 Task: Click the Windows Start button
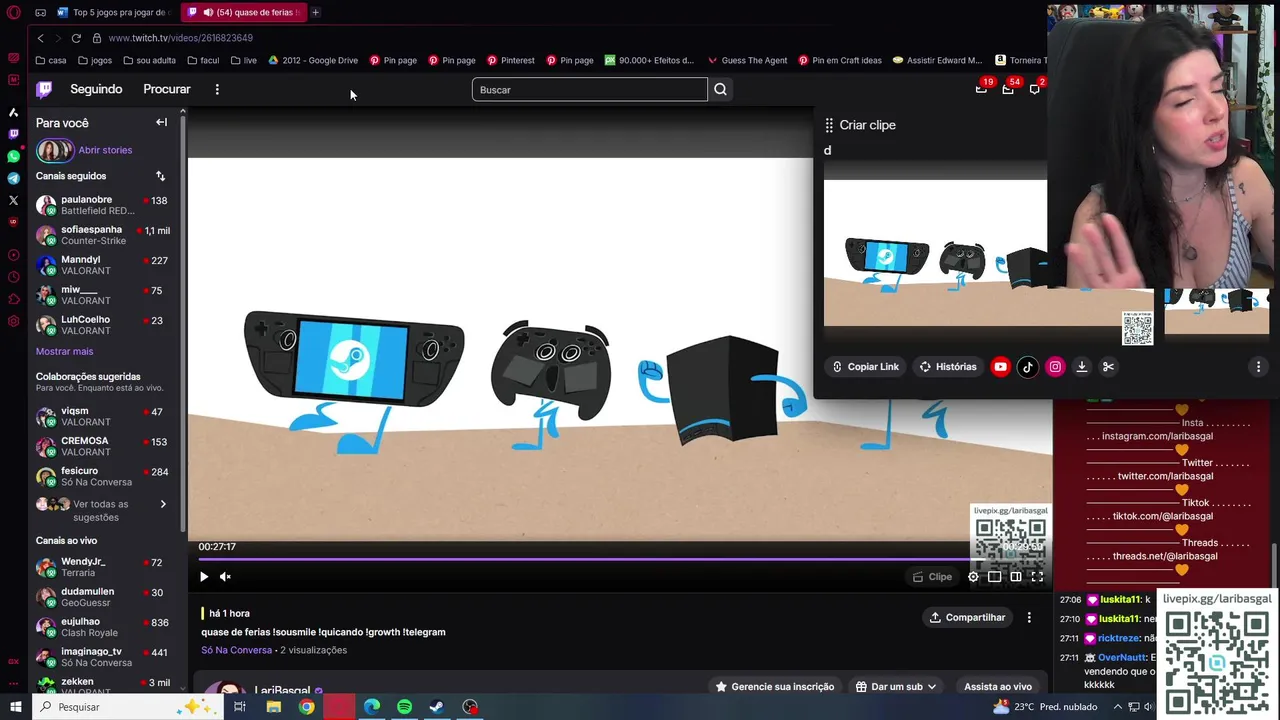pos(15,707)
